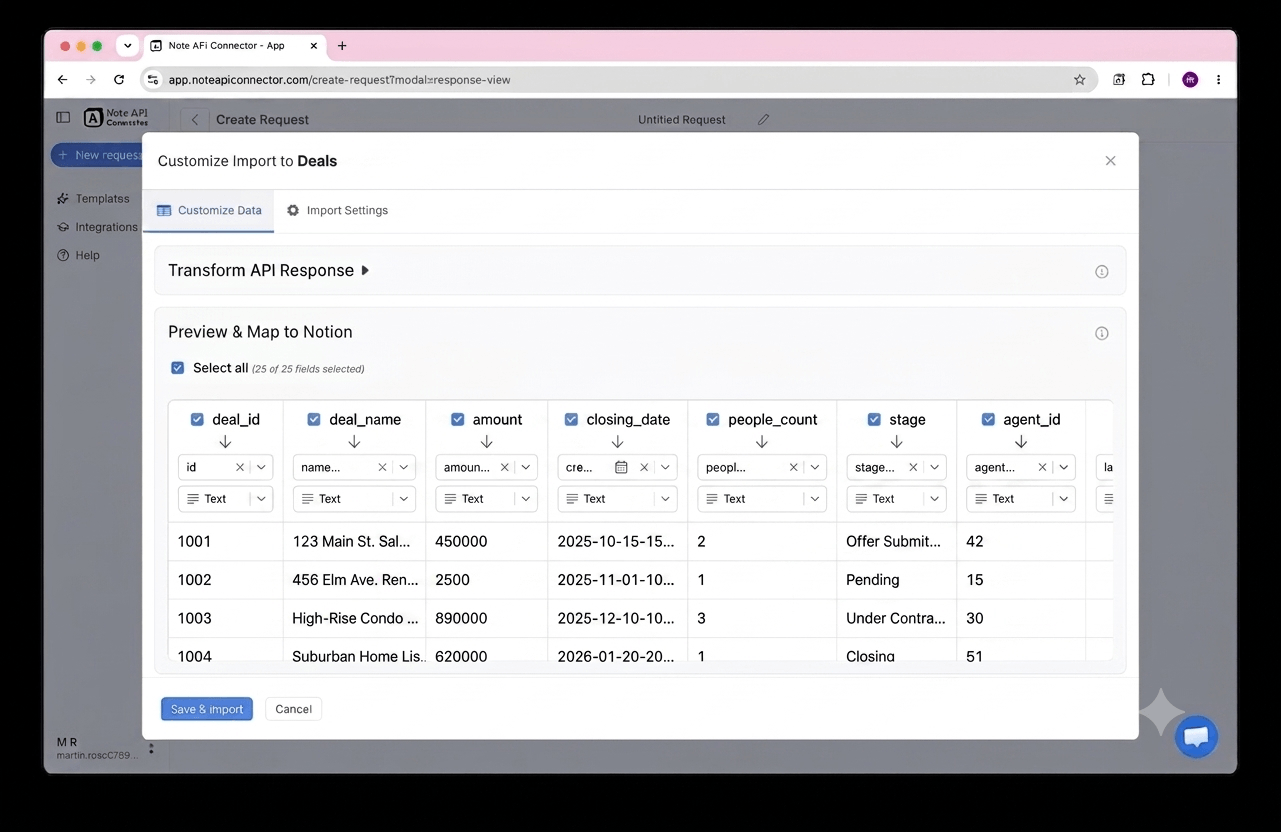
Task: Open the browser extensions puzzle icon
Action: [x=1148, y=80]
